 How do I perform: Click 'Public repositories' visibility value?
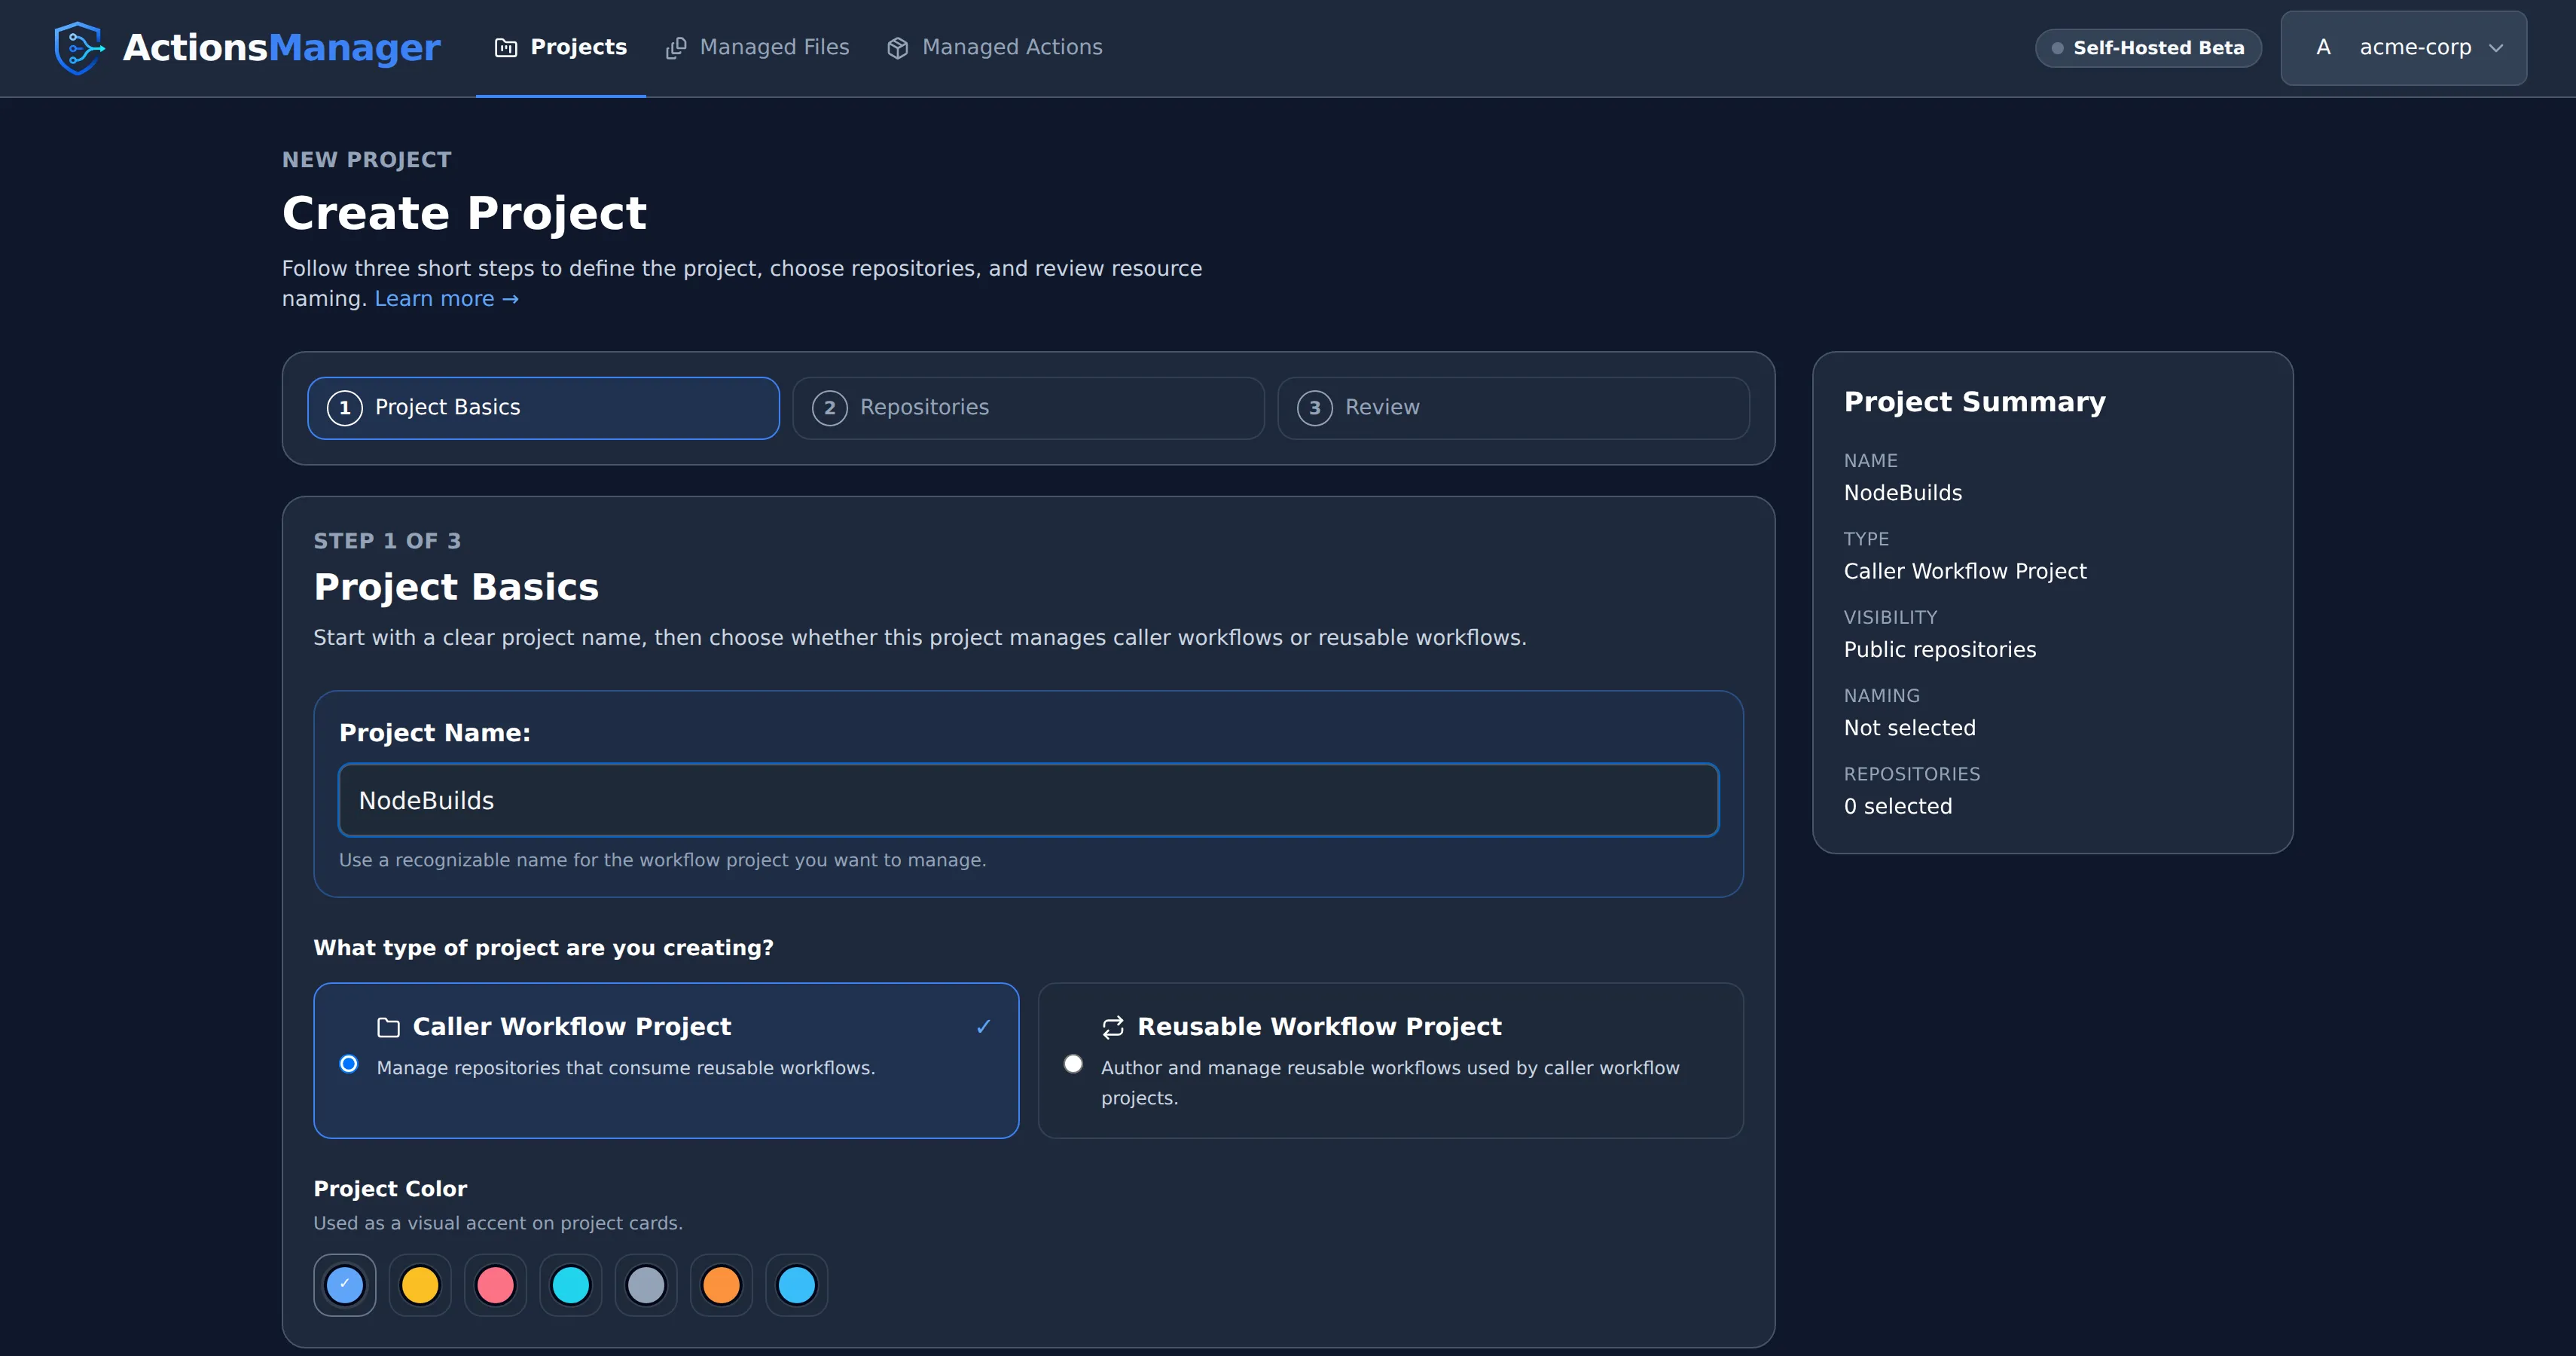1939,650
